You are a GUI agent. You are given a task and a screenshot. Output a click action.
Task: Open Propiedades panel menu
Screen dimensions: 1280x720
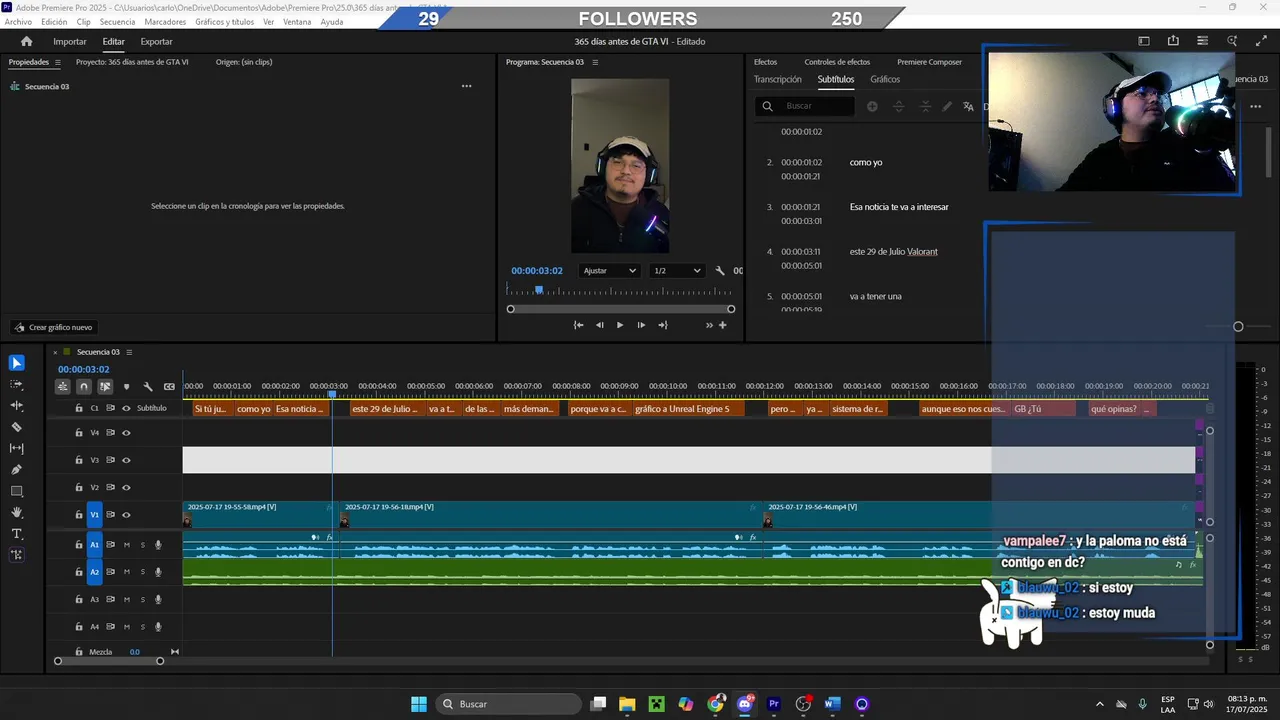tap(58, 62)
